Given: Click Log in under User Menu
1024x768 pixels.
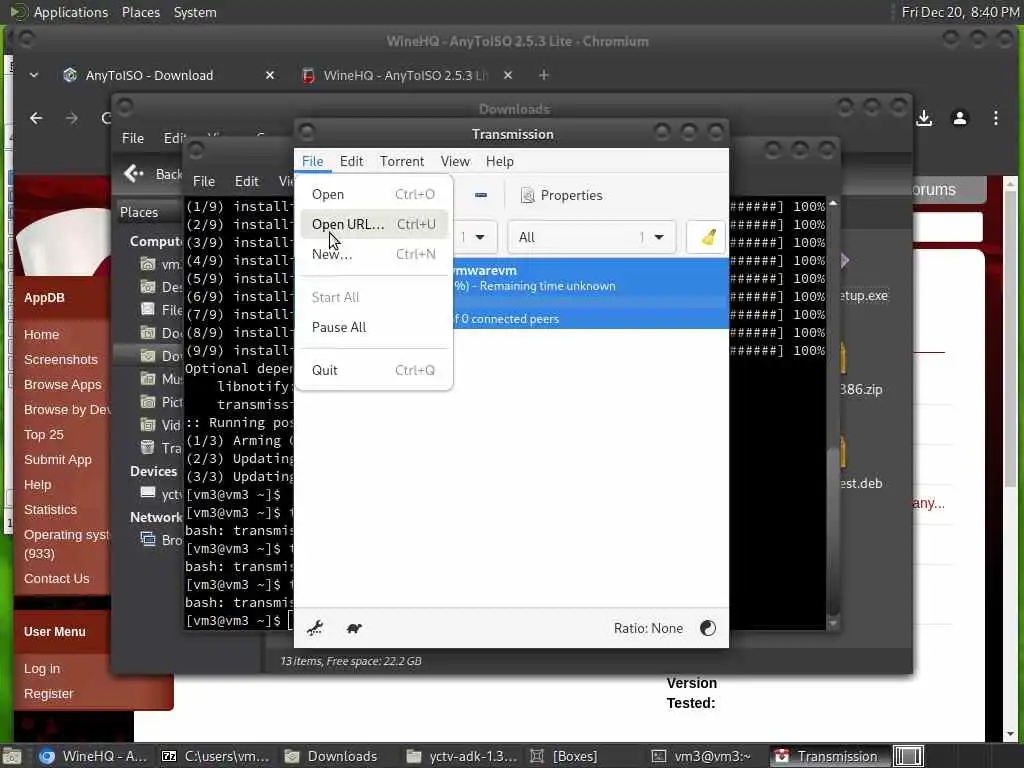Looking at the screenshot, I should (42, 669).
